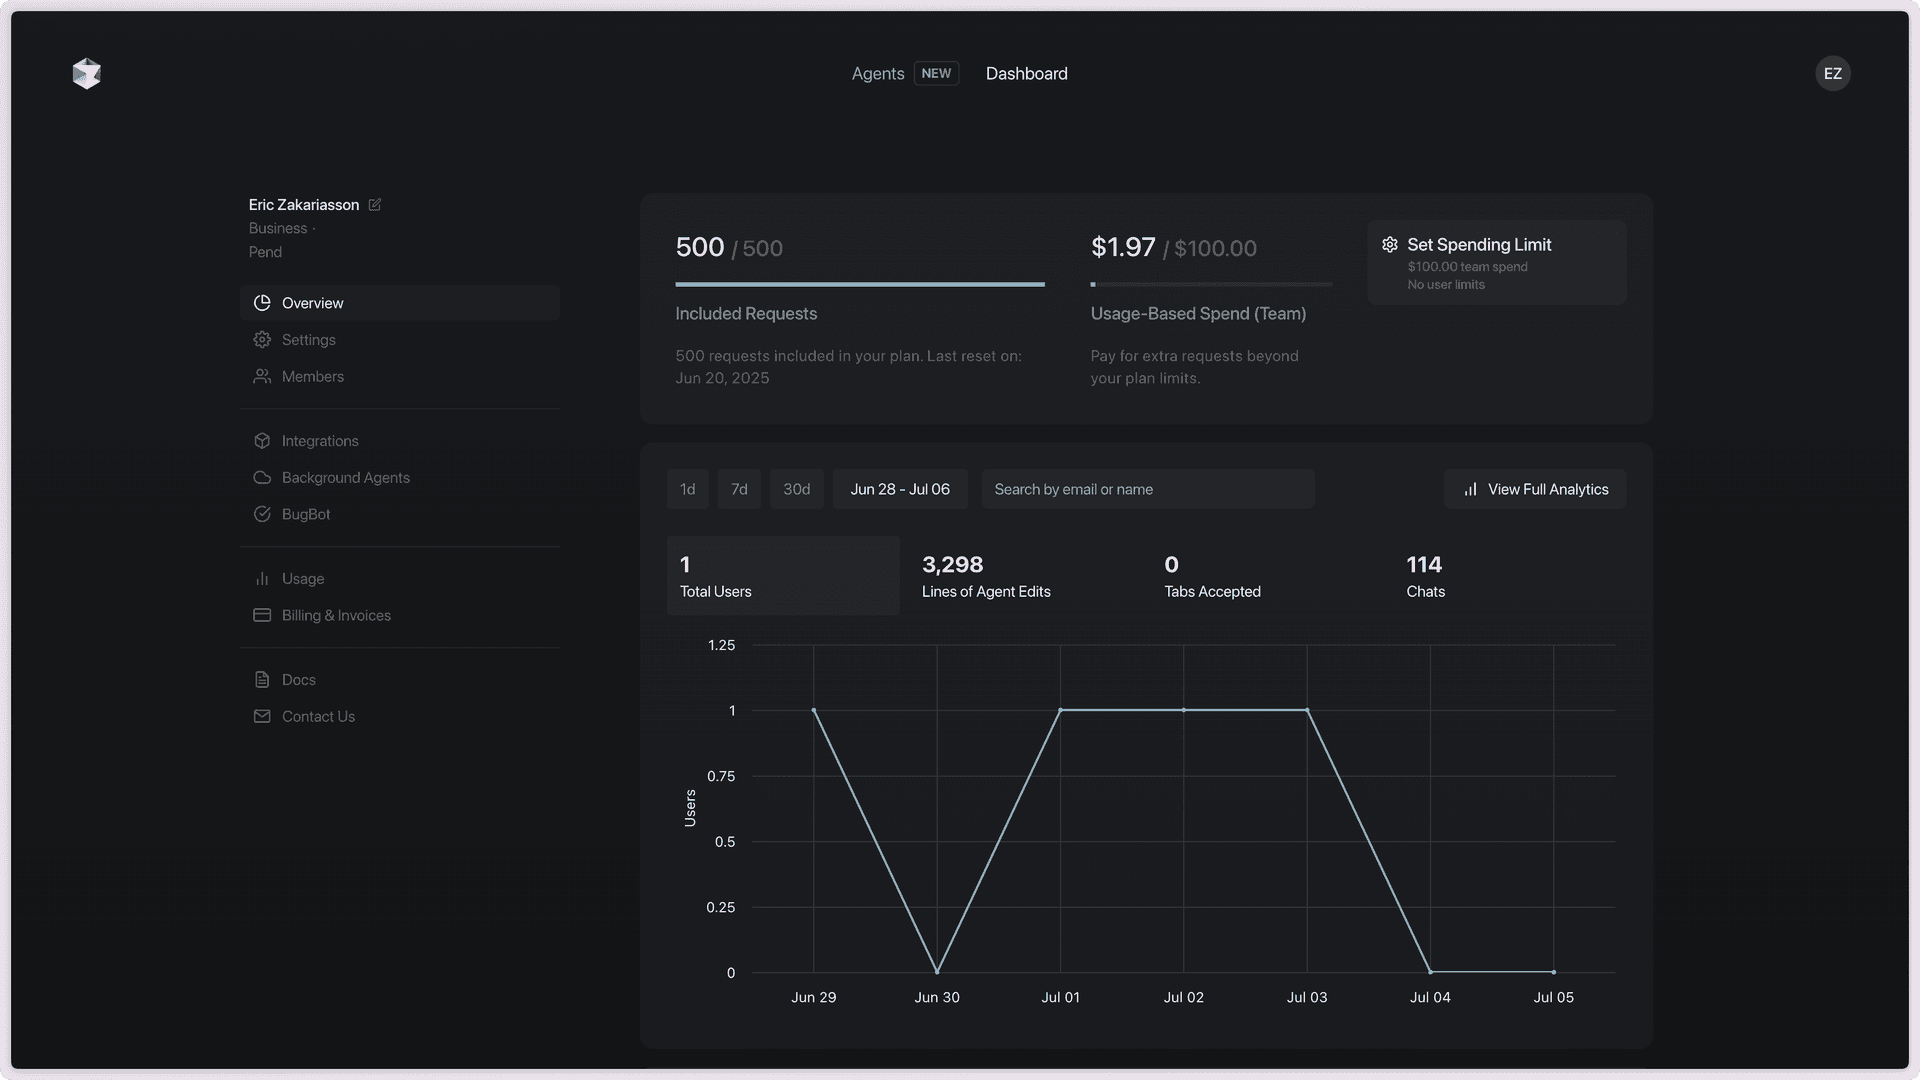Open the Usage chart icon
The width and height of the screenshot is (1920, 1080).
[x=262, y=578]
